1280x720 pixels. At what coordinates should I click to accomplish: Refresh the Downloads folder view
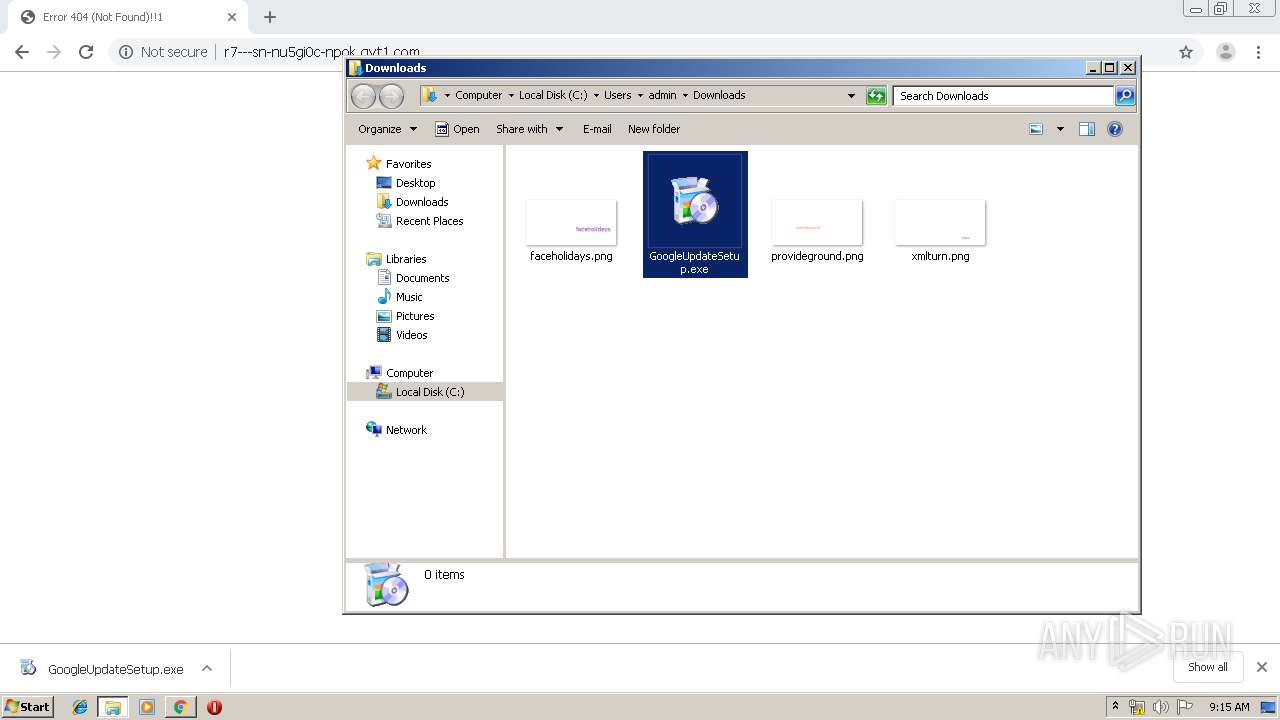(876, 96)
